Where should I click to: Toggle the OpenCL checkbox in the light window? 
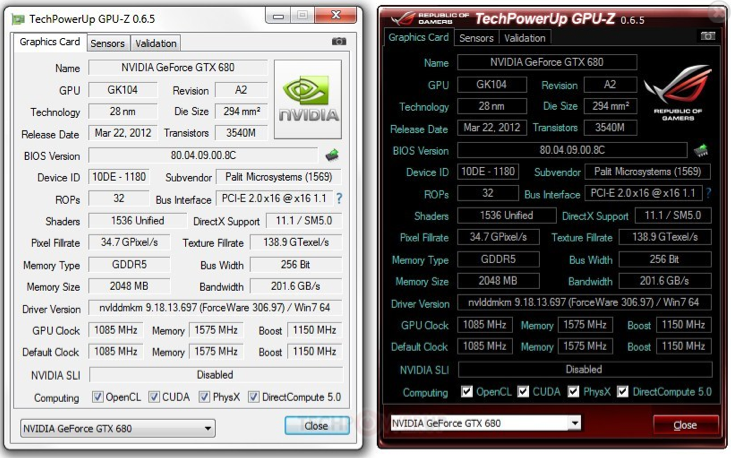pyautogui.click(x=97, y=397)
